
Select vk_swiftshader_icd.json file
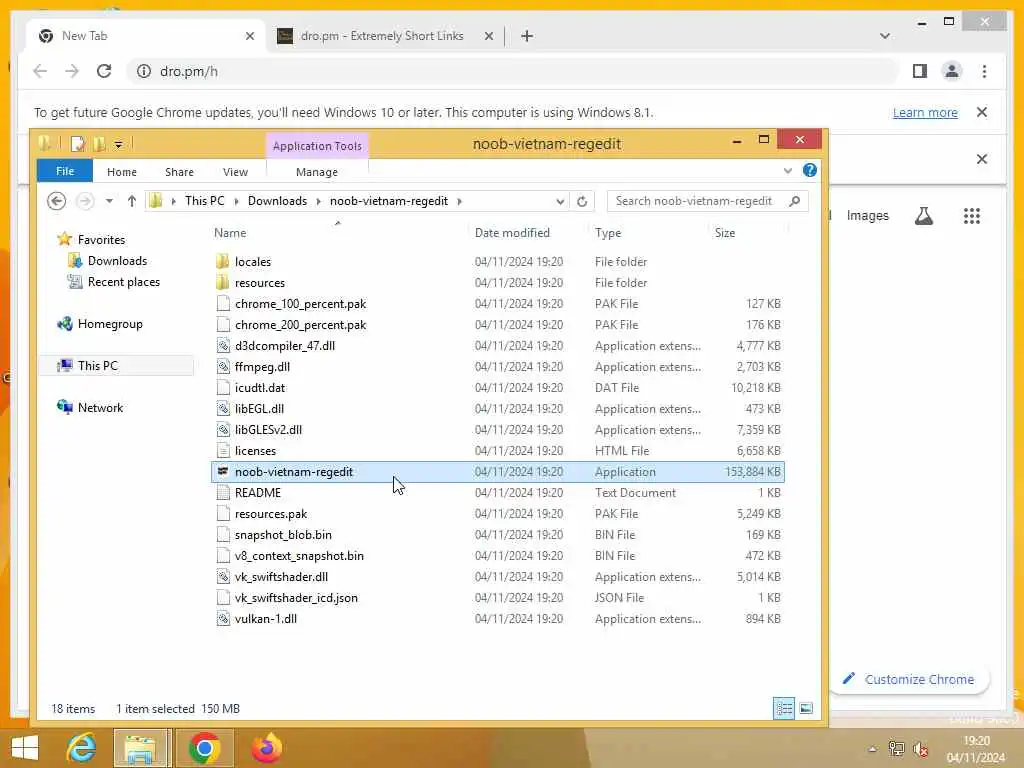click(296, 598)
